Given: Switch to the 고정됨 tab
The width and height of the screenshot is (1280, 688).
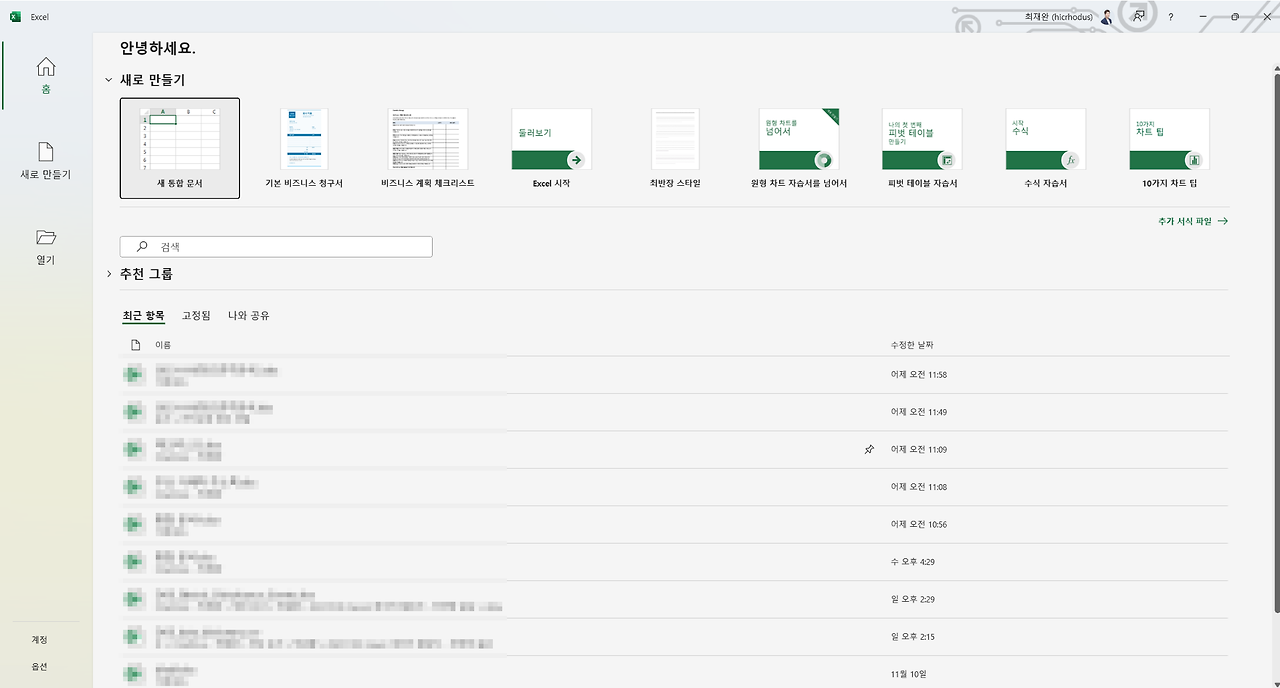Looking at the screenshot, I should [196, 316].
